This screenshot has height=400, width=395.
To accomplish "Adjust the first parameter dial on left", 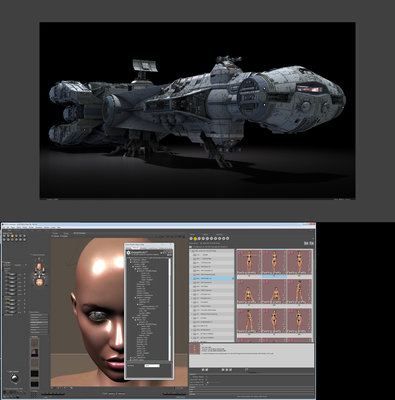I will pyautogui.click(x=11, y=274).
